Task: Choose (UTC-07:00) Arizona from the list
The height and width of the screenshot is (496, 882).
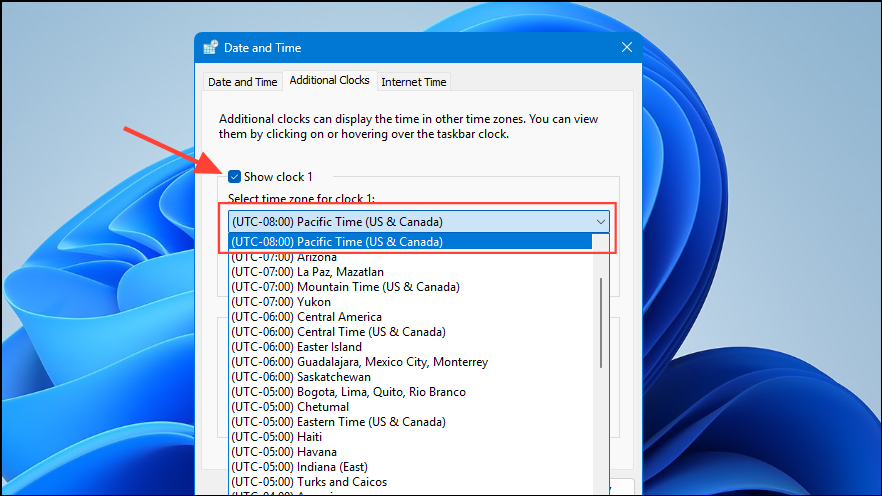Action: point(411,257)
